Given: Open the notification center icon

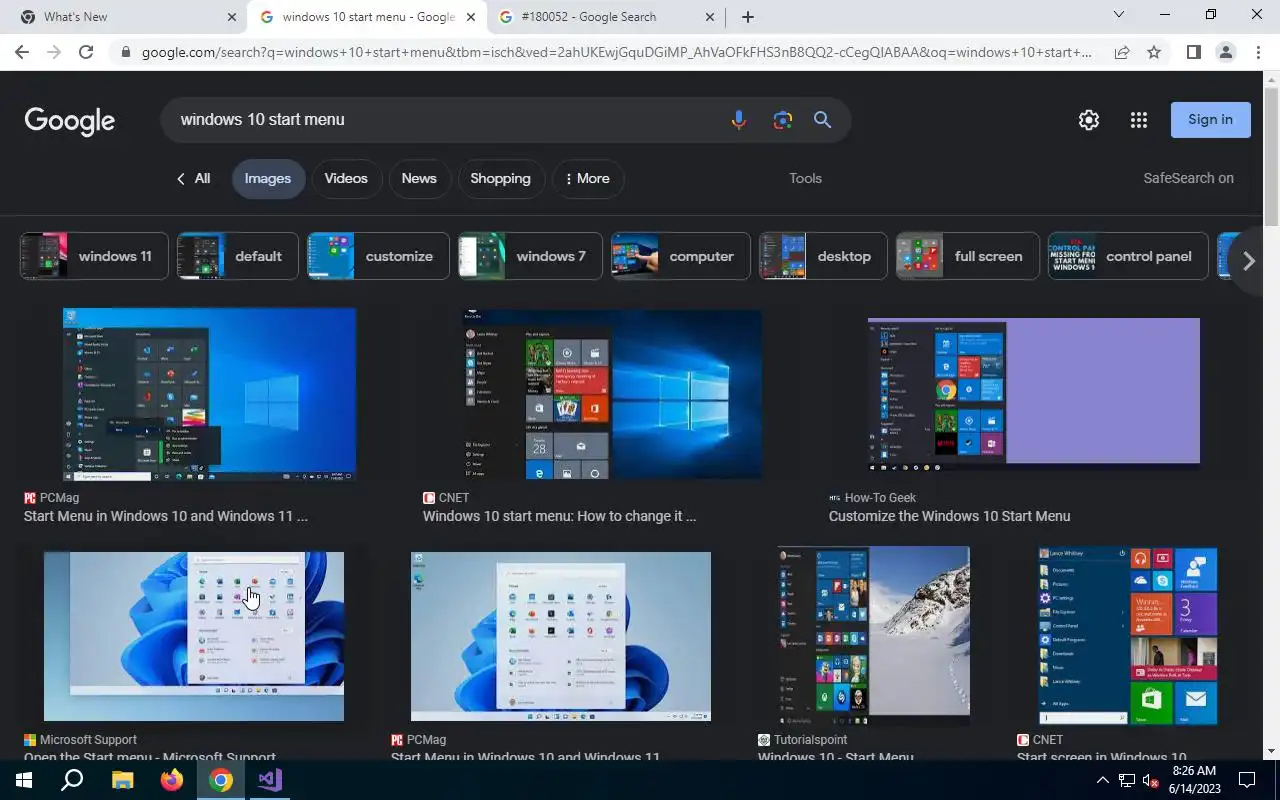Looking at the screenshot, I should 1247,780.
